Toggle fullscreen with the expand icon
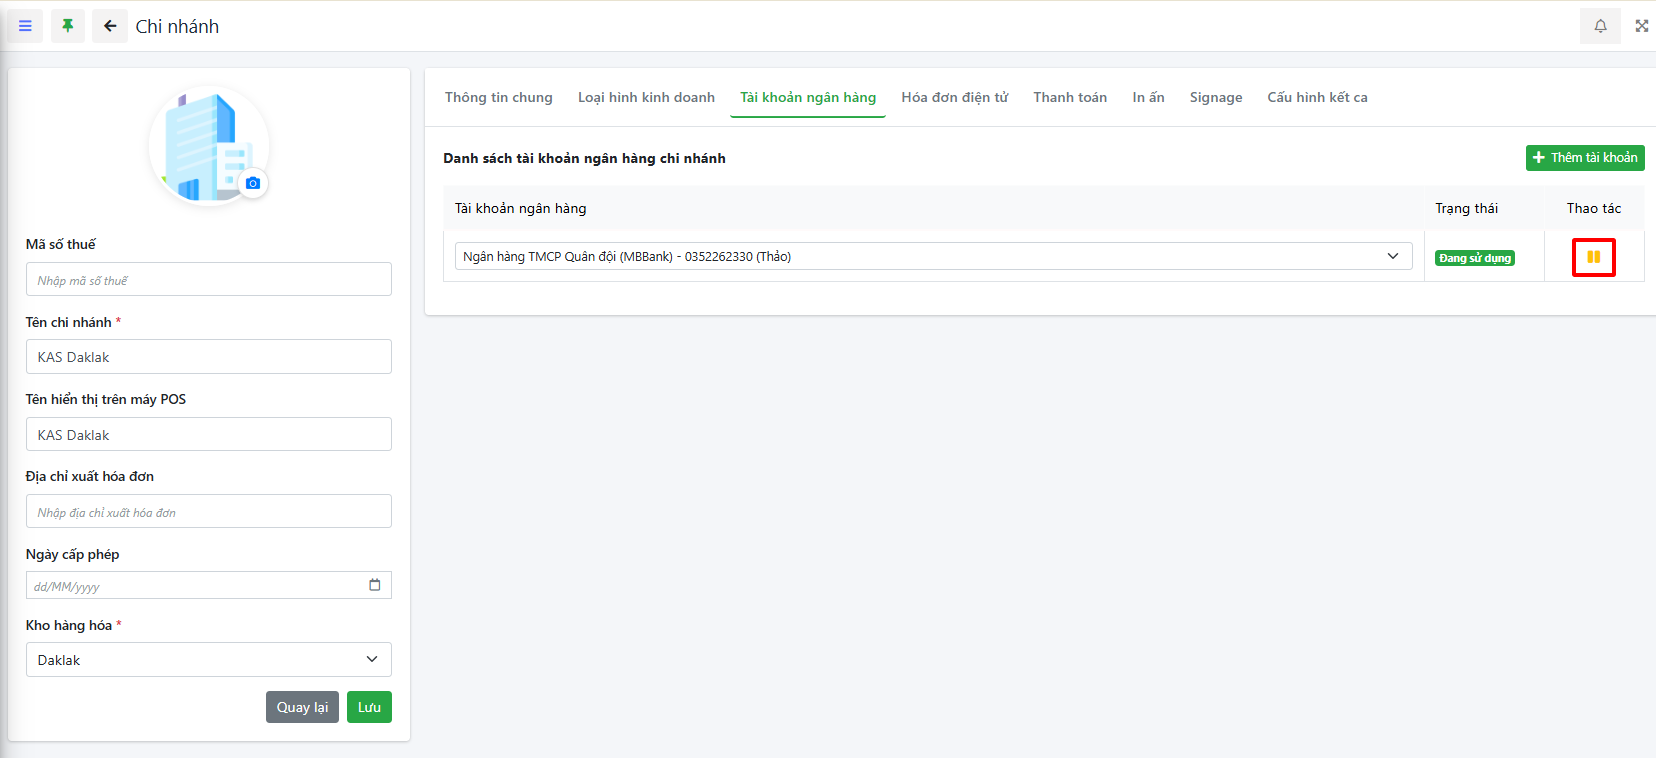1656x758 pixels. coord(1641,26)
